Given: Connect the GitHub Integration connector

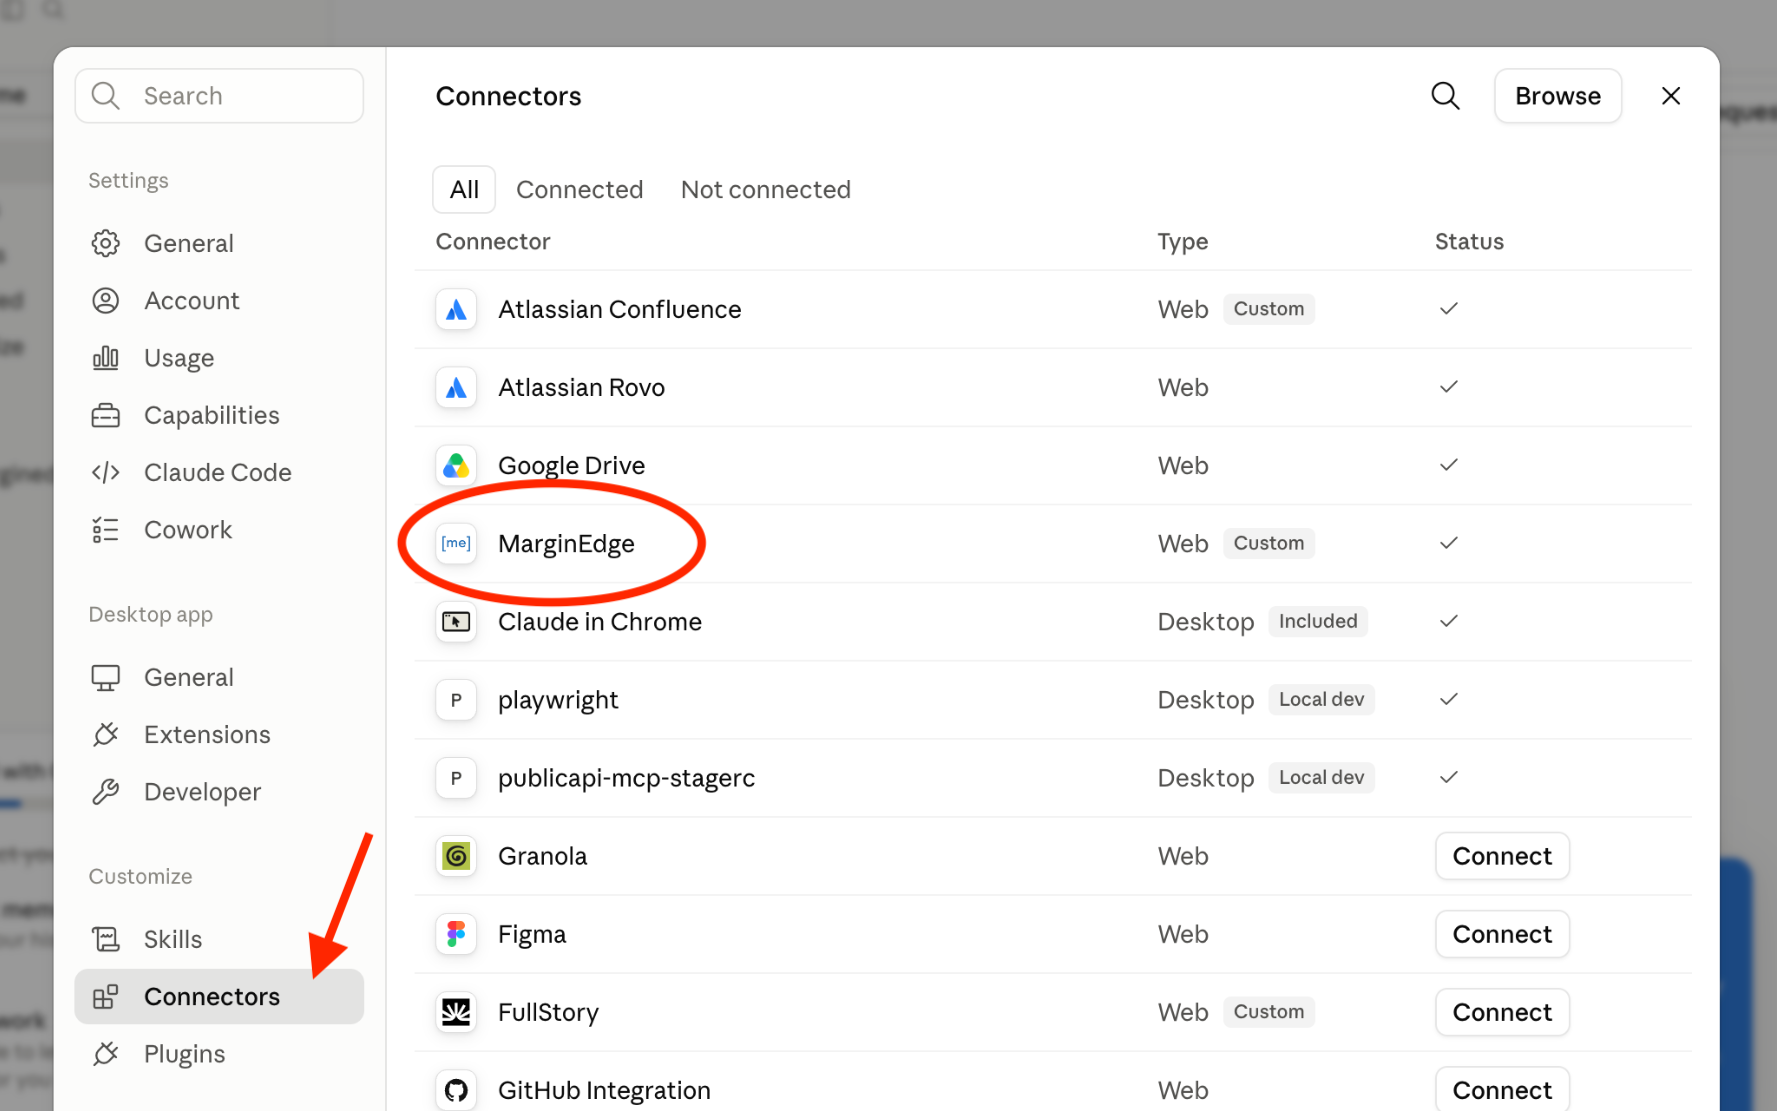Looking at the screenshot, I should pos(1502,1089).
